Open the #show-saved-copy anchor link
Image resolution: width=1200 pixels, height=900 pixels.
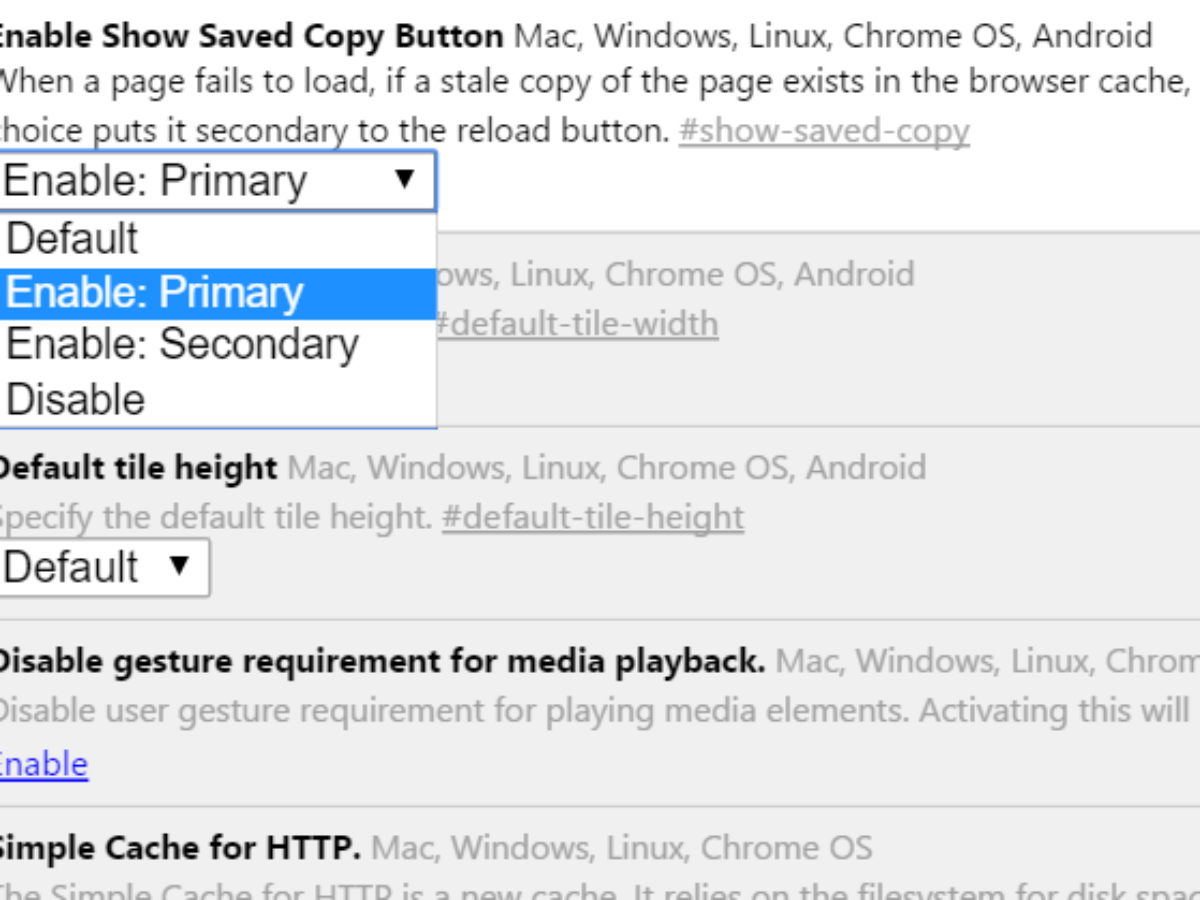[824, 131]
